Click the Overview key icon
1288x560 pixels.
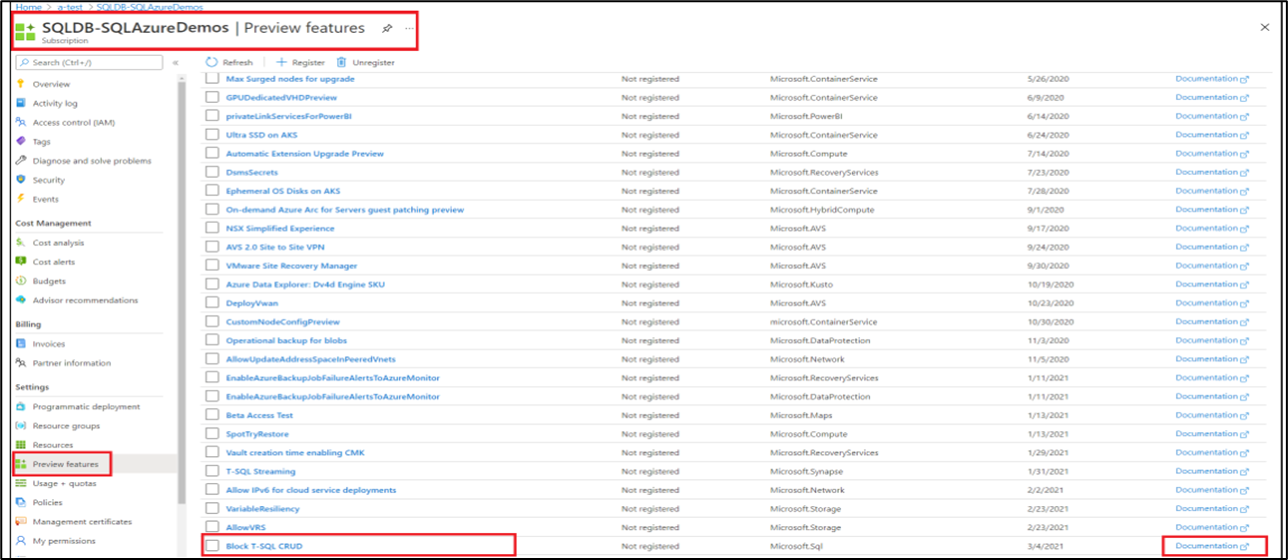click(x=22, y=84)
